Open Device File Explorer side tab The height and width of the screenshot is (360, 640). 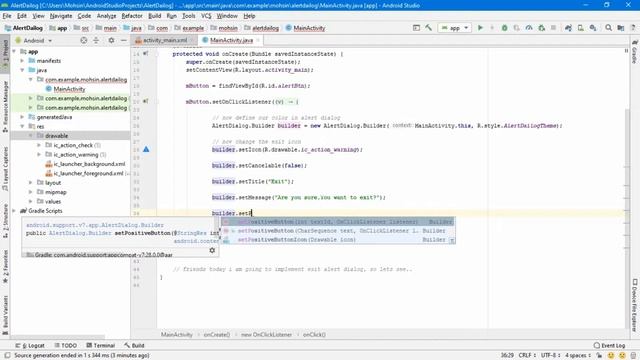coord(635,304)
